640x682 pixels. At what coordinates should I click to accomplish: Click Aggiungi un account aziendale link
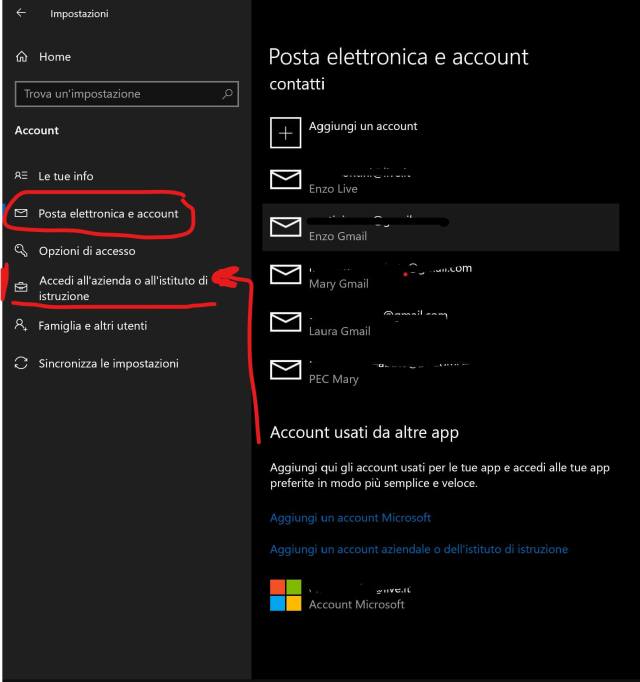tap(418, 549)
